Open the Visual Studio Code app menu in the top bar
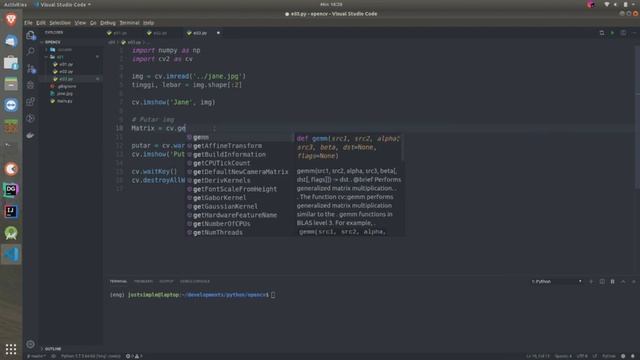640x360 pixels. [62, 4]
